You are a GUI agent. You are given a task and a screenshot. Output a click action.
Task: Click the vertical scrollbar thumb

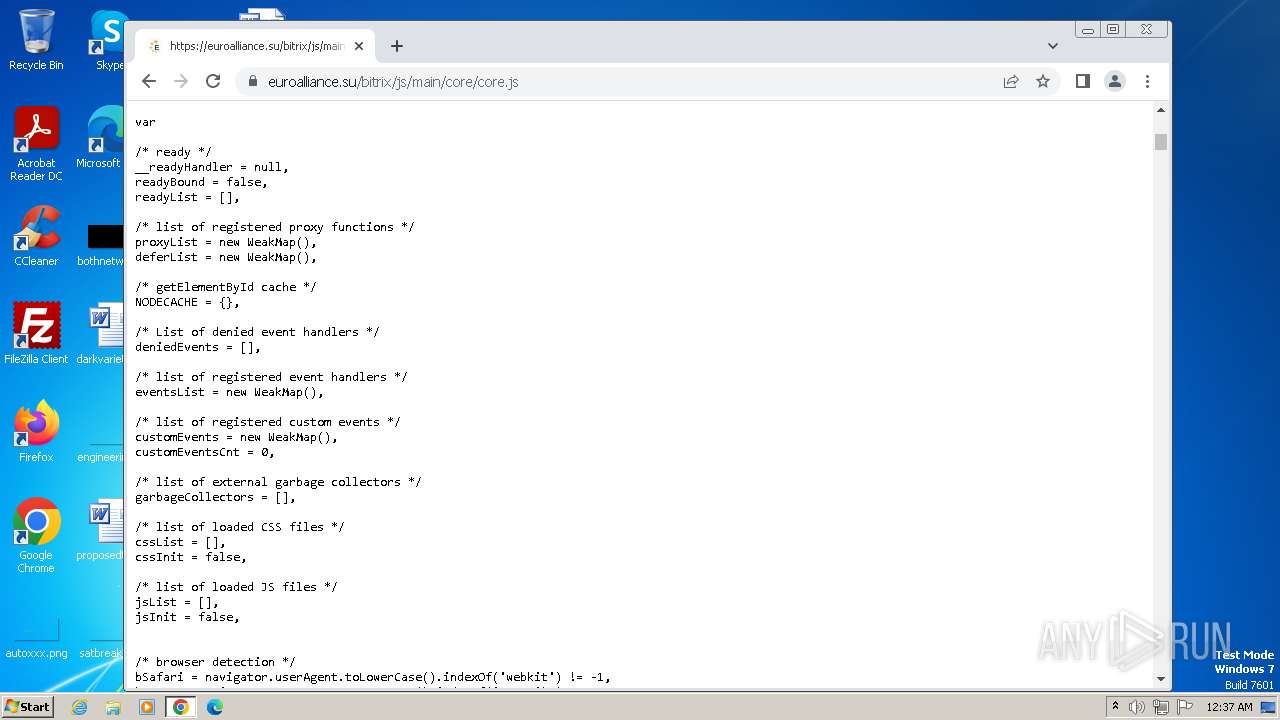point(1161,141)
